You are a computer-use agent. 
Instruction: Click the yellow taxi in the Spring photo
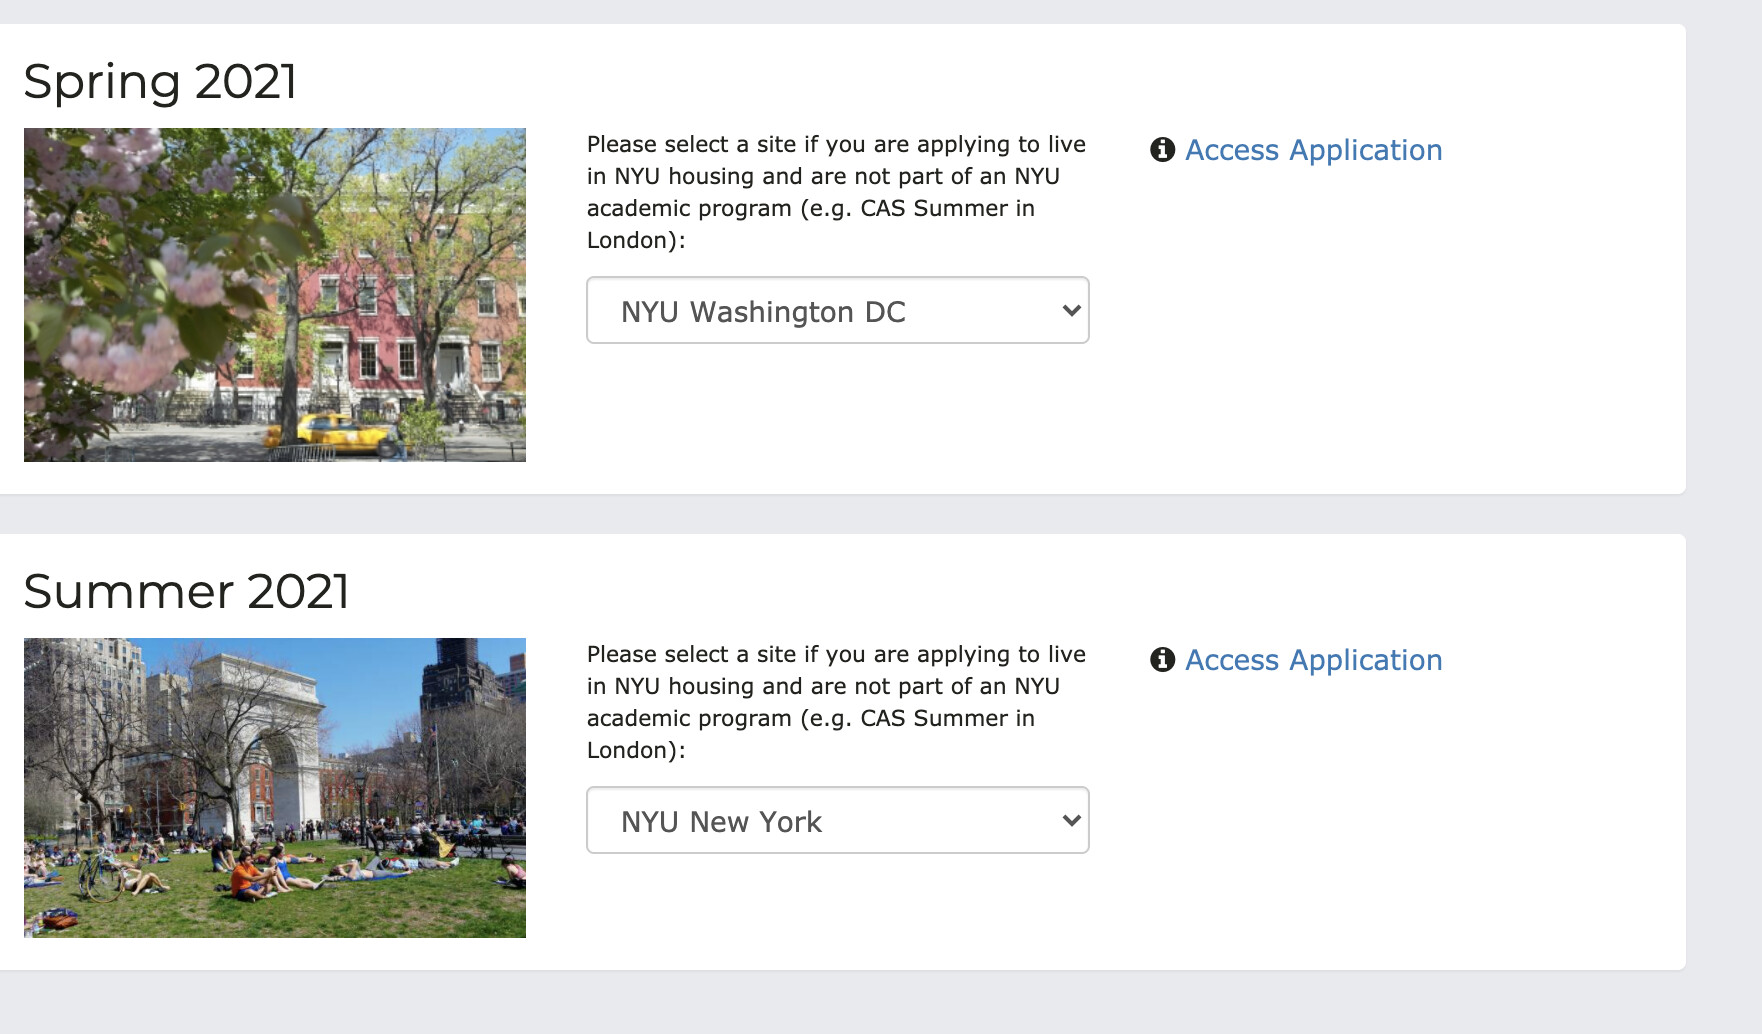(330, 433)
